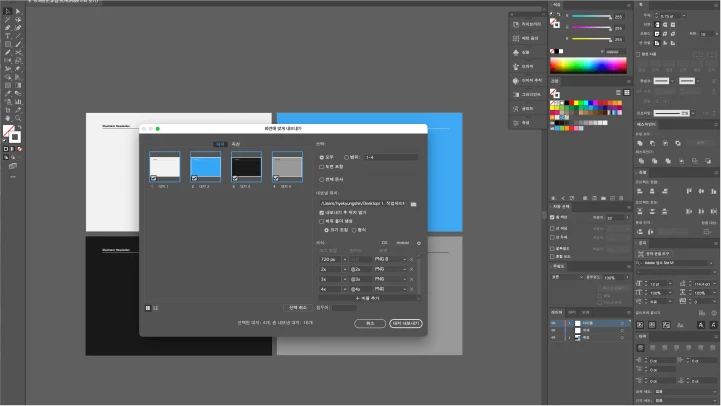The height and width of the screenshot is (406, 721).
Task: Adjust the yellow slider in the Color panel
Action: point(591,39)
